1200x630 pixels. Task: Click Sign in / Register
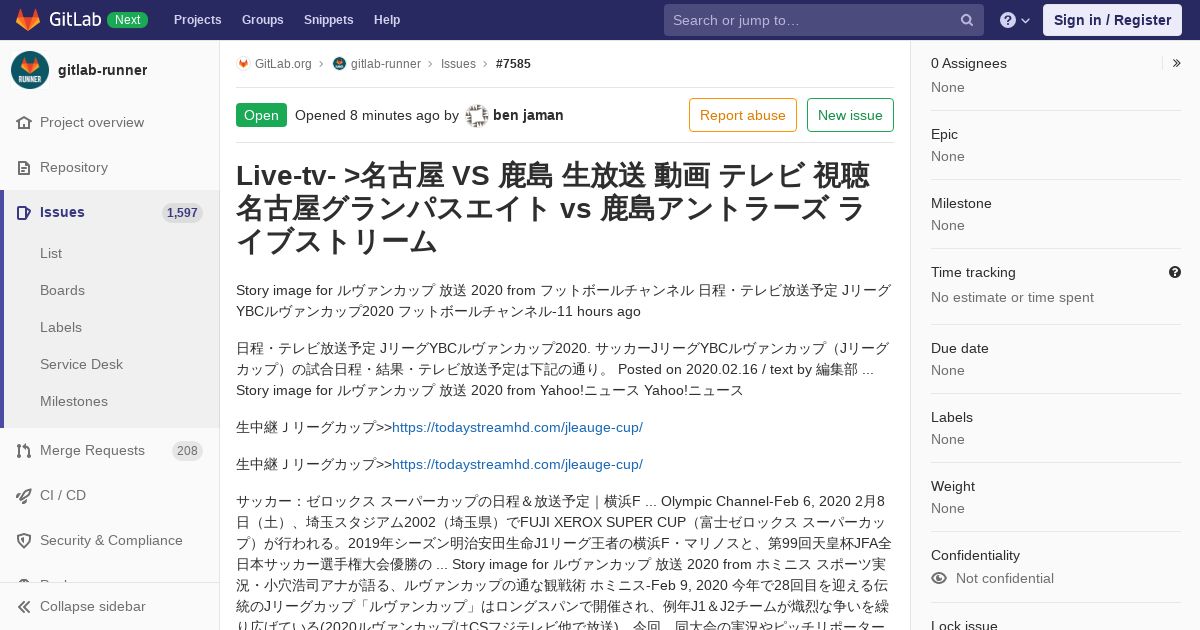pos(1112,20)
